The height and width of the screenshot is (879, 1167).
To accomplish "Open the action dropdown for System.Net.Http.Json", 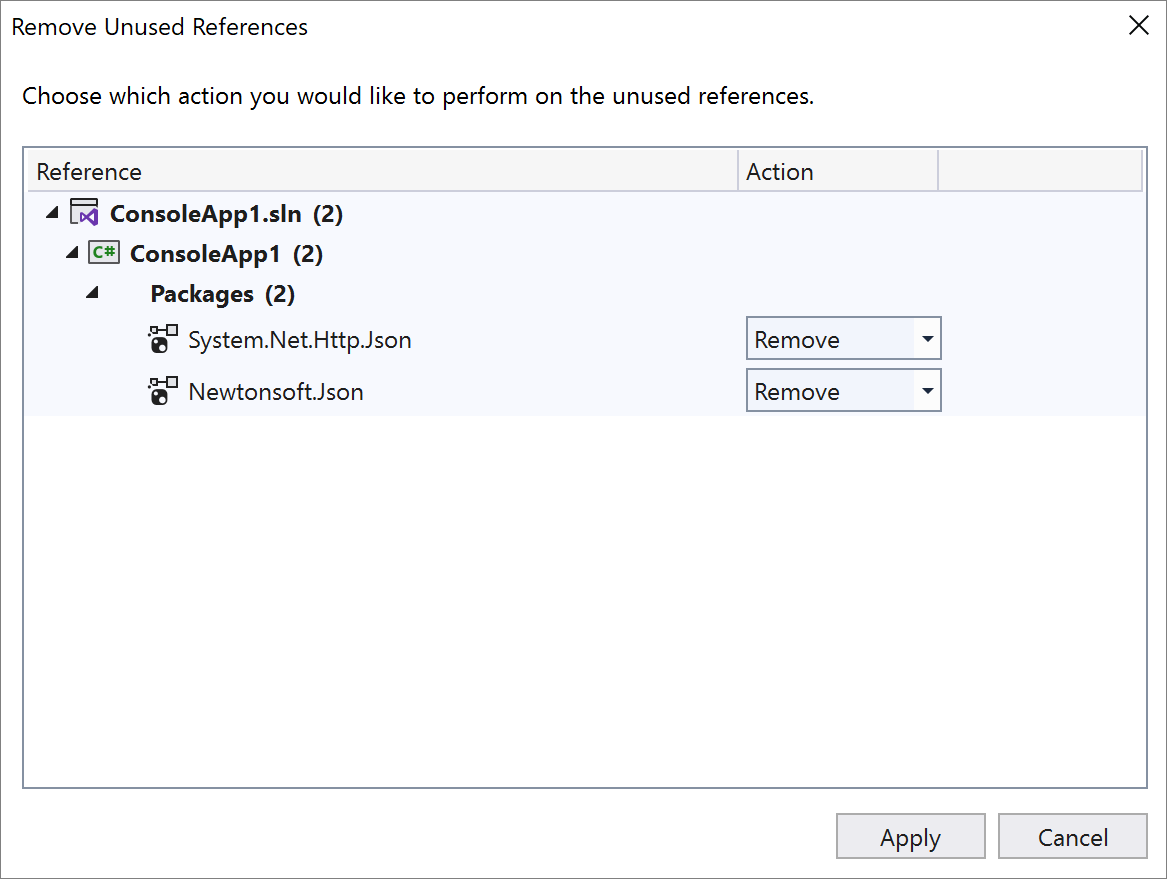I will point(927,338).
